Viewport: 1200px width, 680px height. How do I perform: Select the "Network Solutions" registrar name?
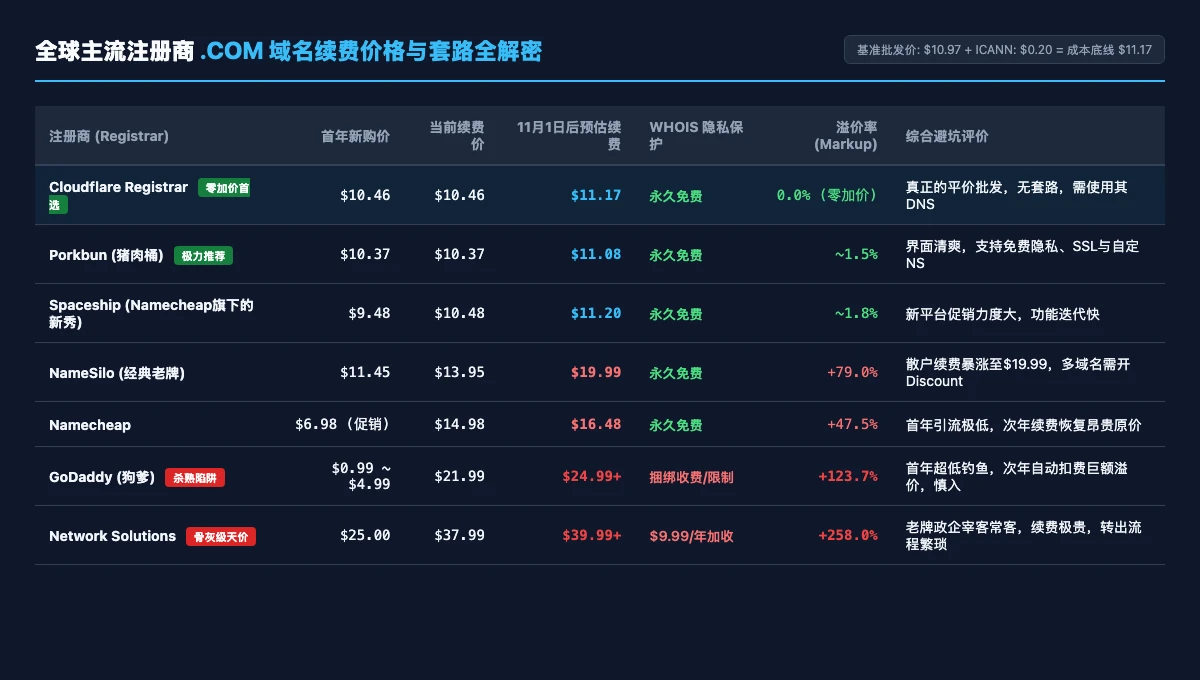(112, 536)
